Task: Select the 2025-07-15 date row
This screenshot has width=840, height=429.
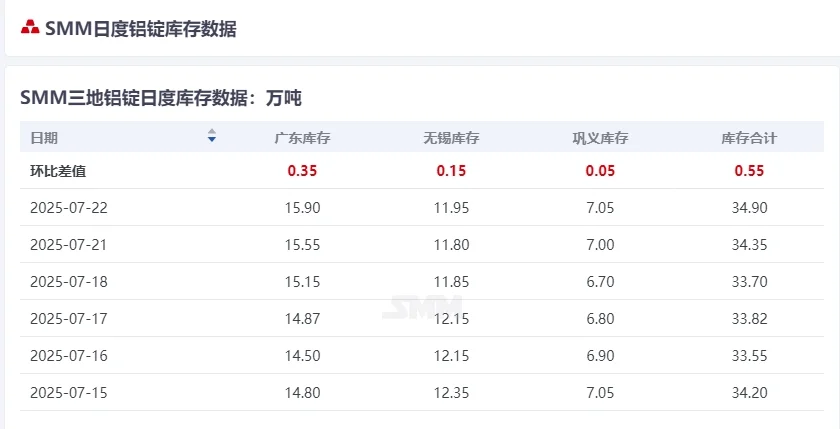Action: 422,393
